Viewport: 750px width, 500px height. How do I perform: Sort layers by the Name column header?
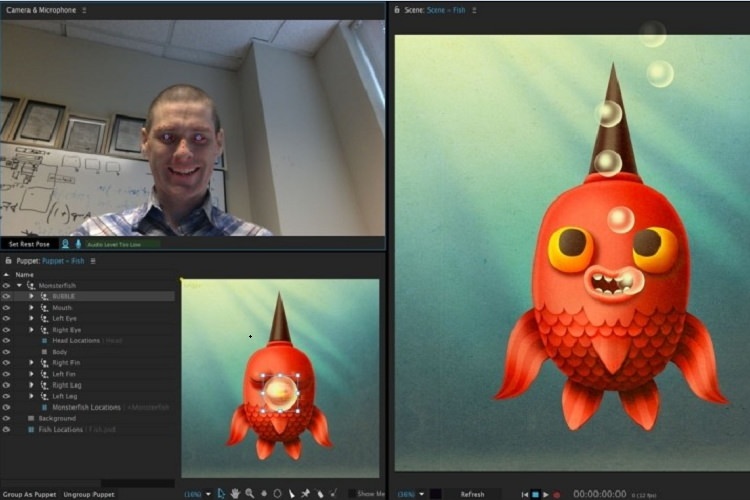pyautogui.click(x=24, y=275)
